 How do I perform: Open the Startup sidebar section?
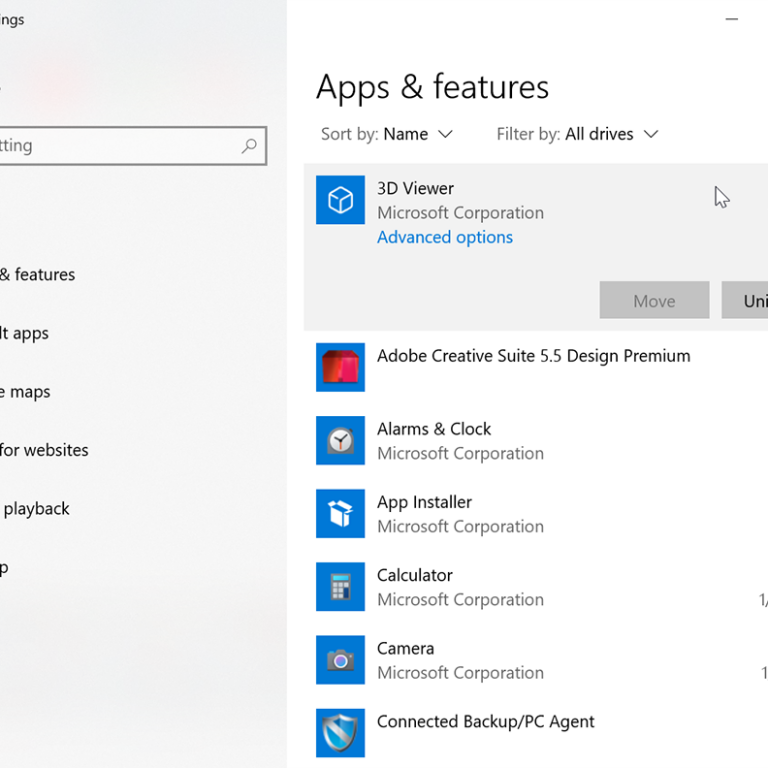tap(5, 567)
